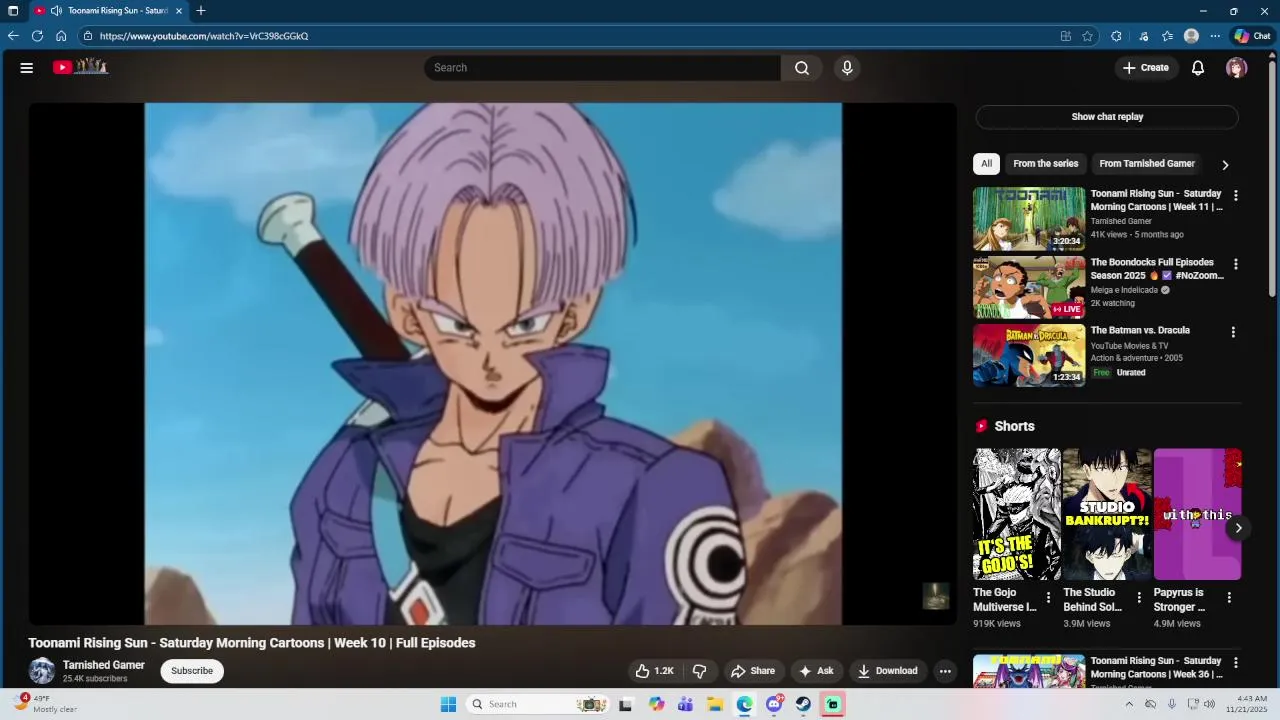Open the taskbar clock and date
Viewport: 1280px width, 720px height.
[1252, 704]
